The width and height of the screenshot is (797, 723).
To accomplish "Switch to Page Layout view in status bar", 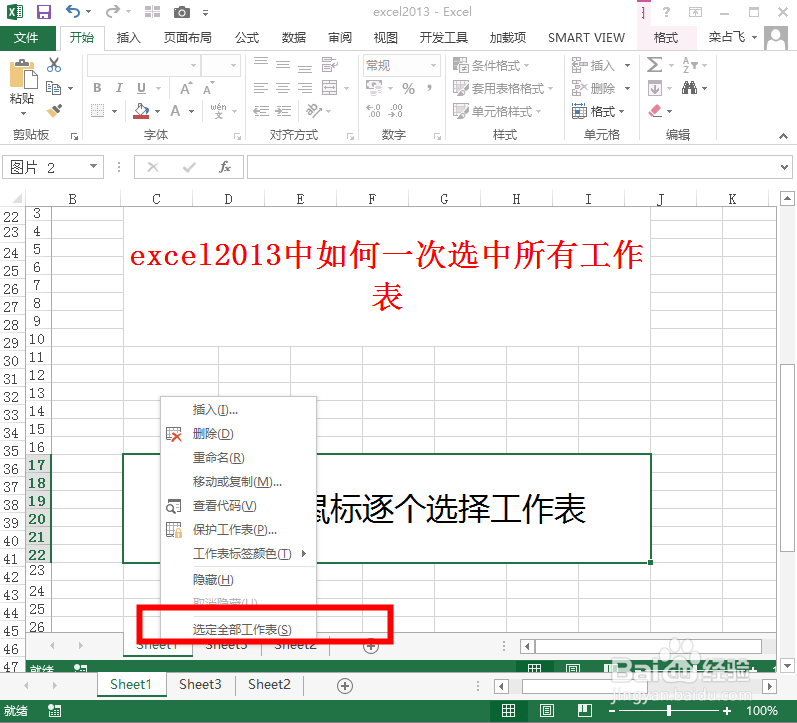I will (547, 711).
